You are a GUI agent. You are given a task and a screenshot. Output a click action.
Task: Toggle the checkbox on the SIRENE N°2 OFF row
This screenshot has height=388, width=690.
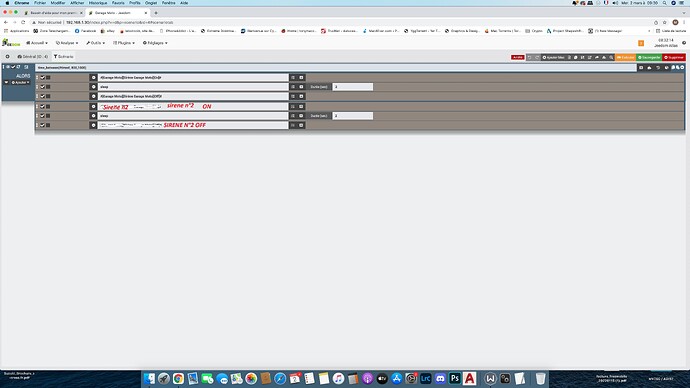pos(43,125)
